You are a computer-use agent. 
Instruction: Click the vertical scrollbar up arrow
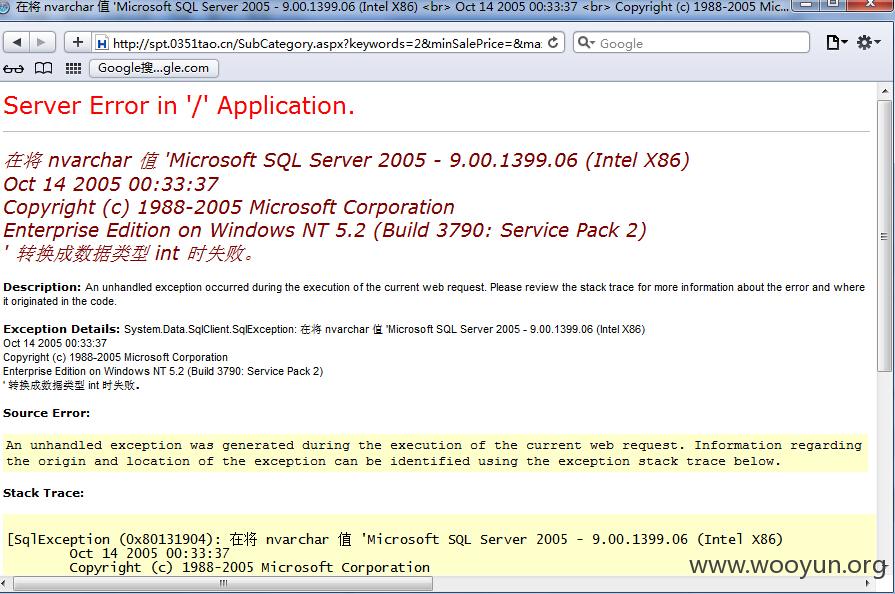(885, 91)
